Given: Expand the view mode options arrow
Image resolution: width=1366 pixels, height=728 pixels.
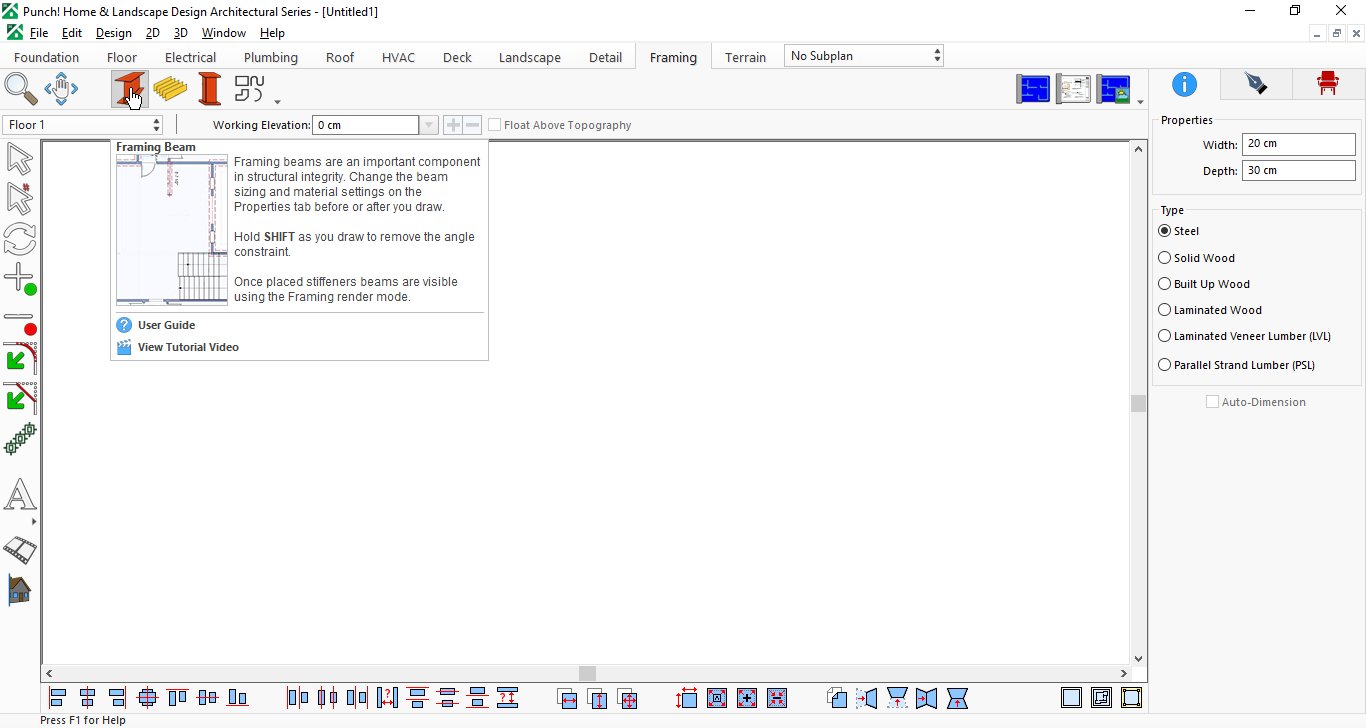Looking at the screenshot, I should 1140,101.
